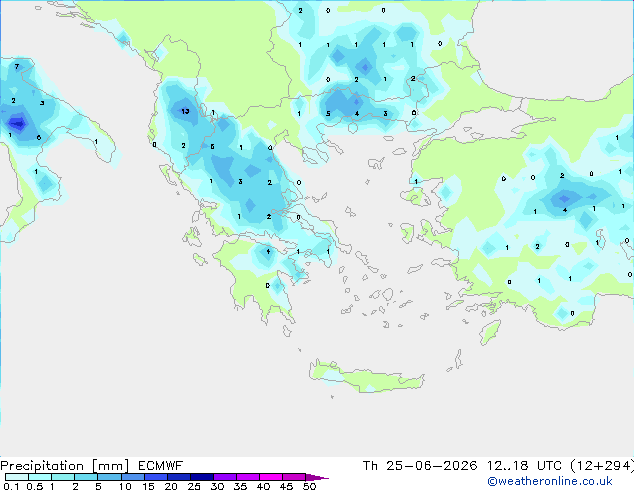This screenshot has width=634, height=490.
Task: Click the '15' legend scale label
Action: click(148, 486)
